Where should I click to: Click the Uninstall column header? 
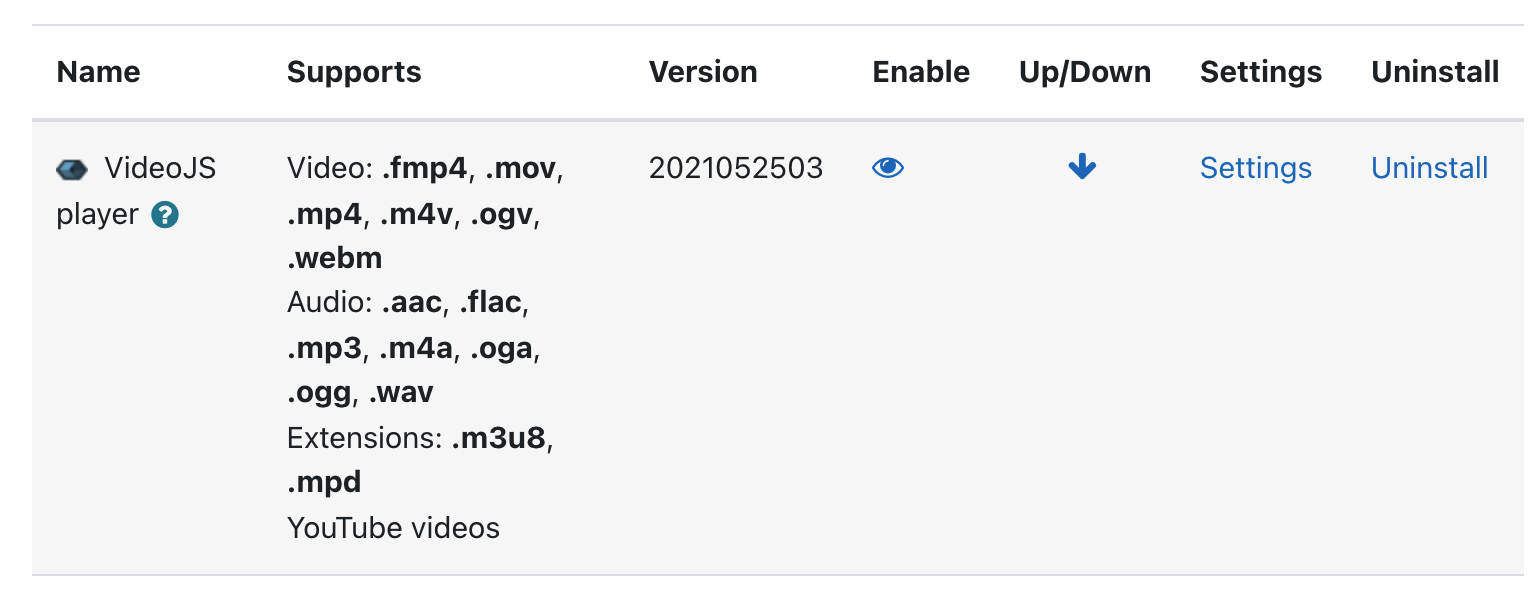pyautogui.click(x=1435, y=72)
